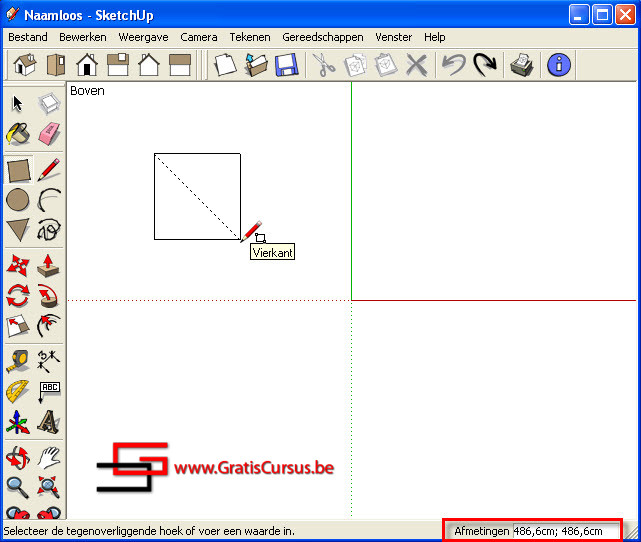Select the ABC Text label tool
The image size is (641, 542).
[49, 392]
